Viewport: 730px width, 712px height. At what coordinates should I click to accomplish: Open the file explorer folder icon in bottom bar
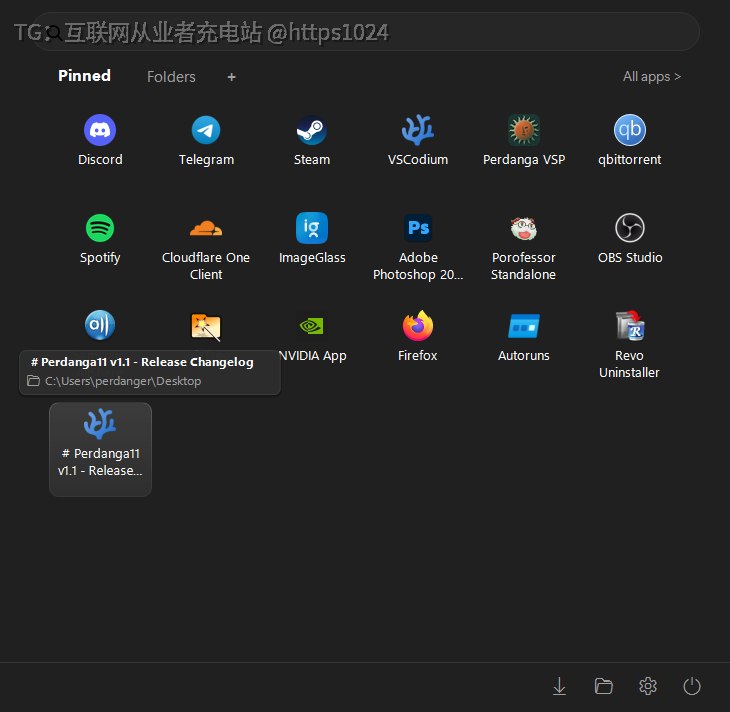click(x=603, y=686)
